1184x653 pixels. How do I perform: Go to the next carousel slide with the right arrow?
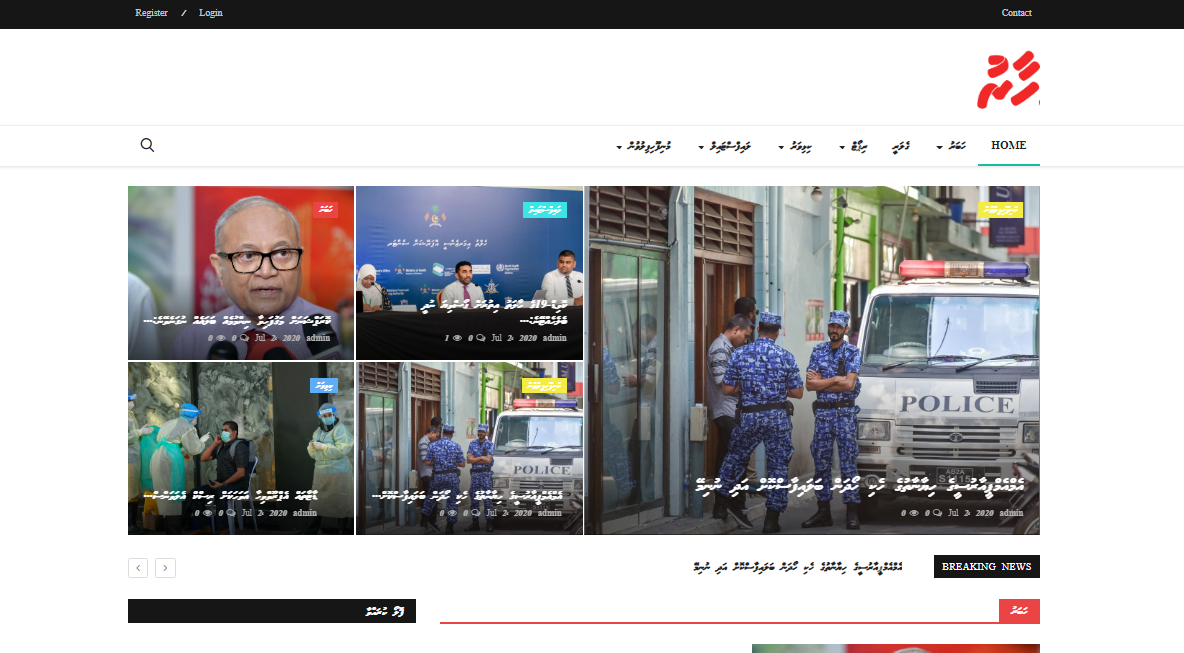(x=165, y=567)
